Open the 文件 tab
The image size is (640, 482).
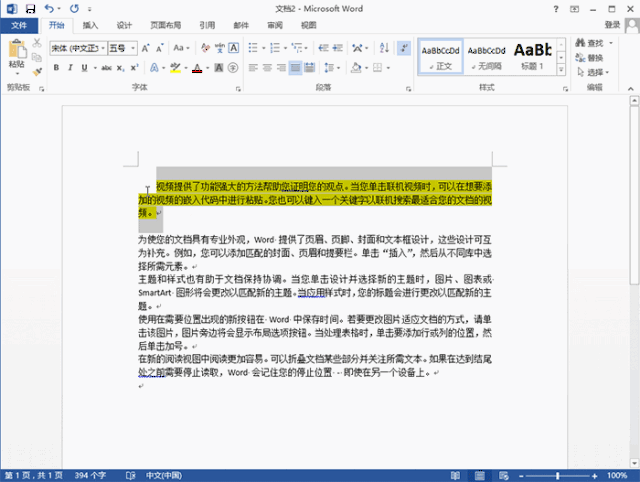[x=19, y=25]
